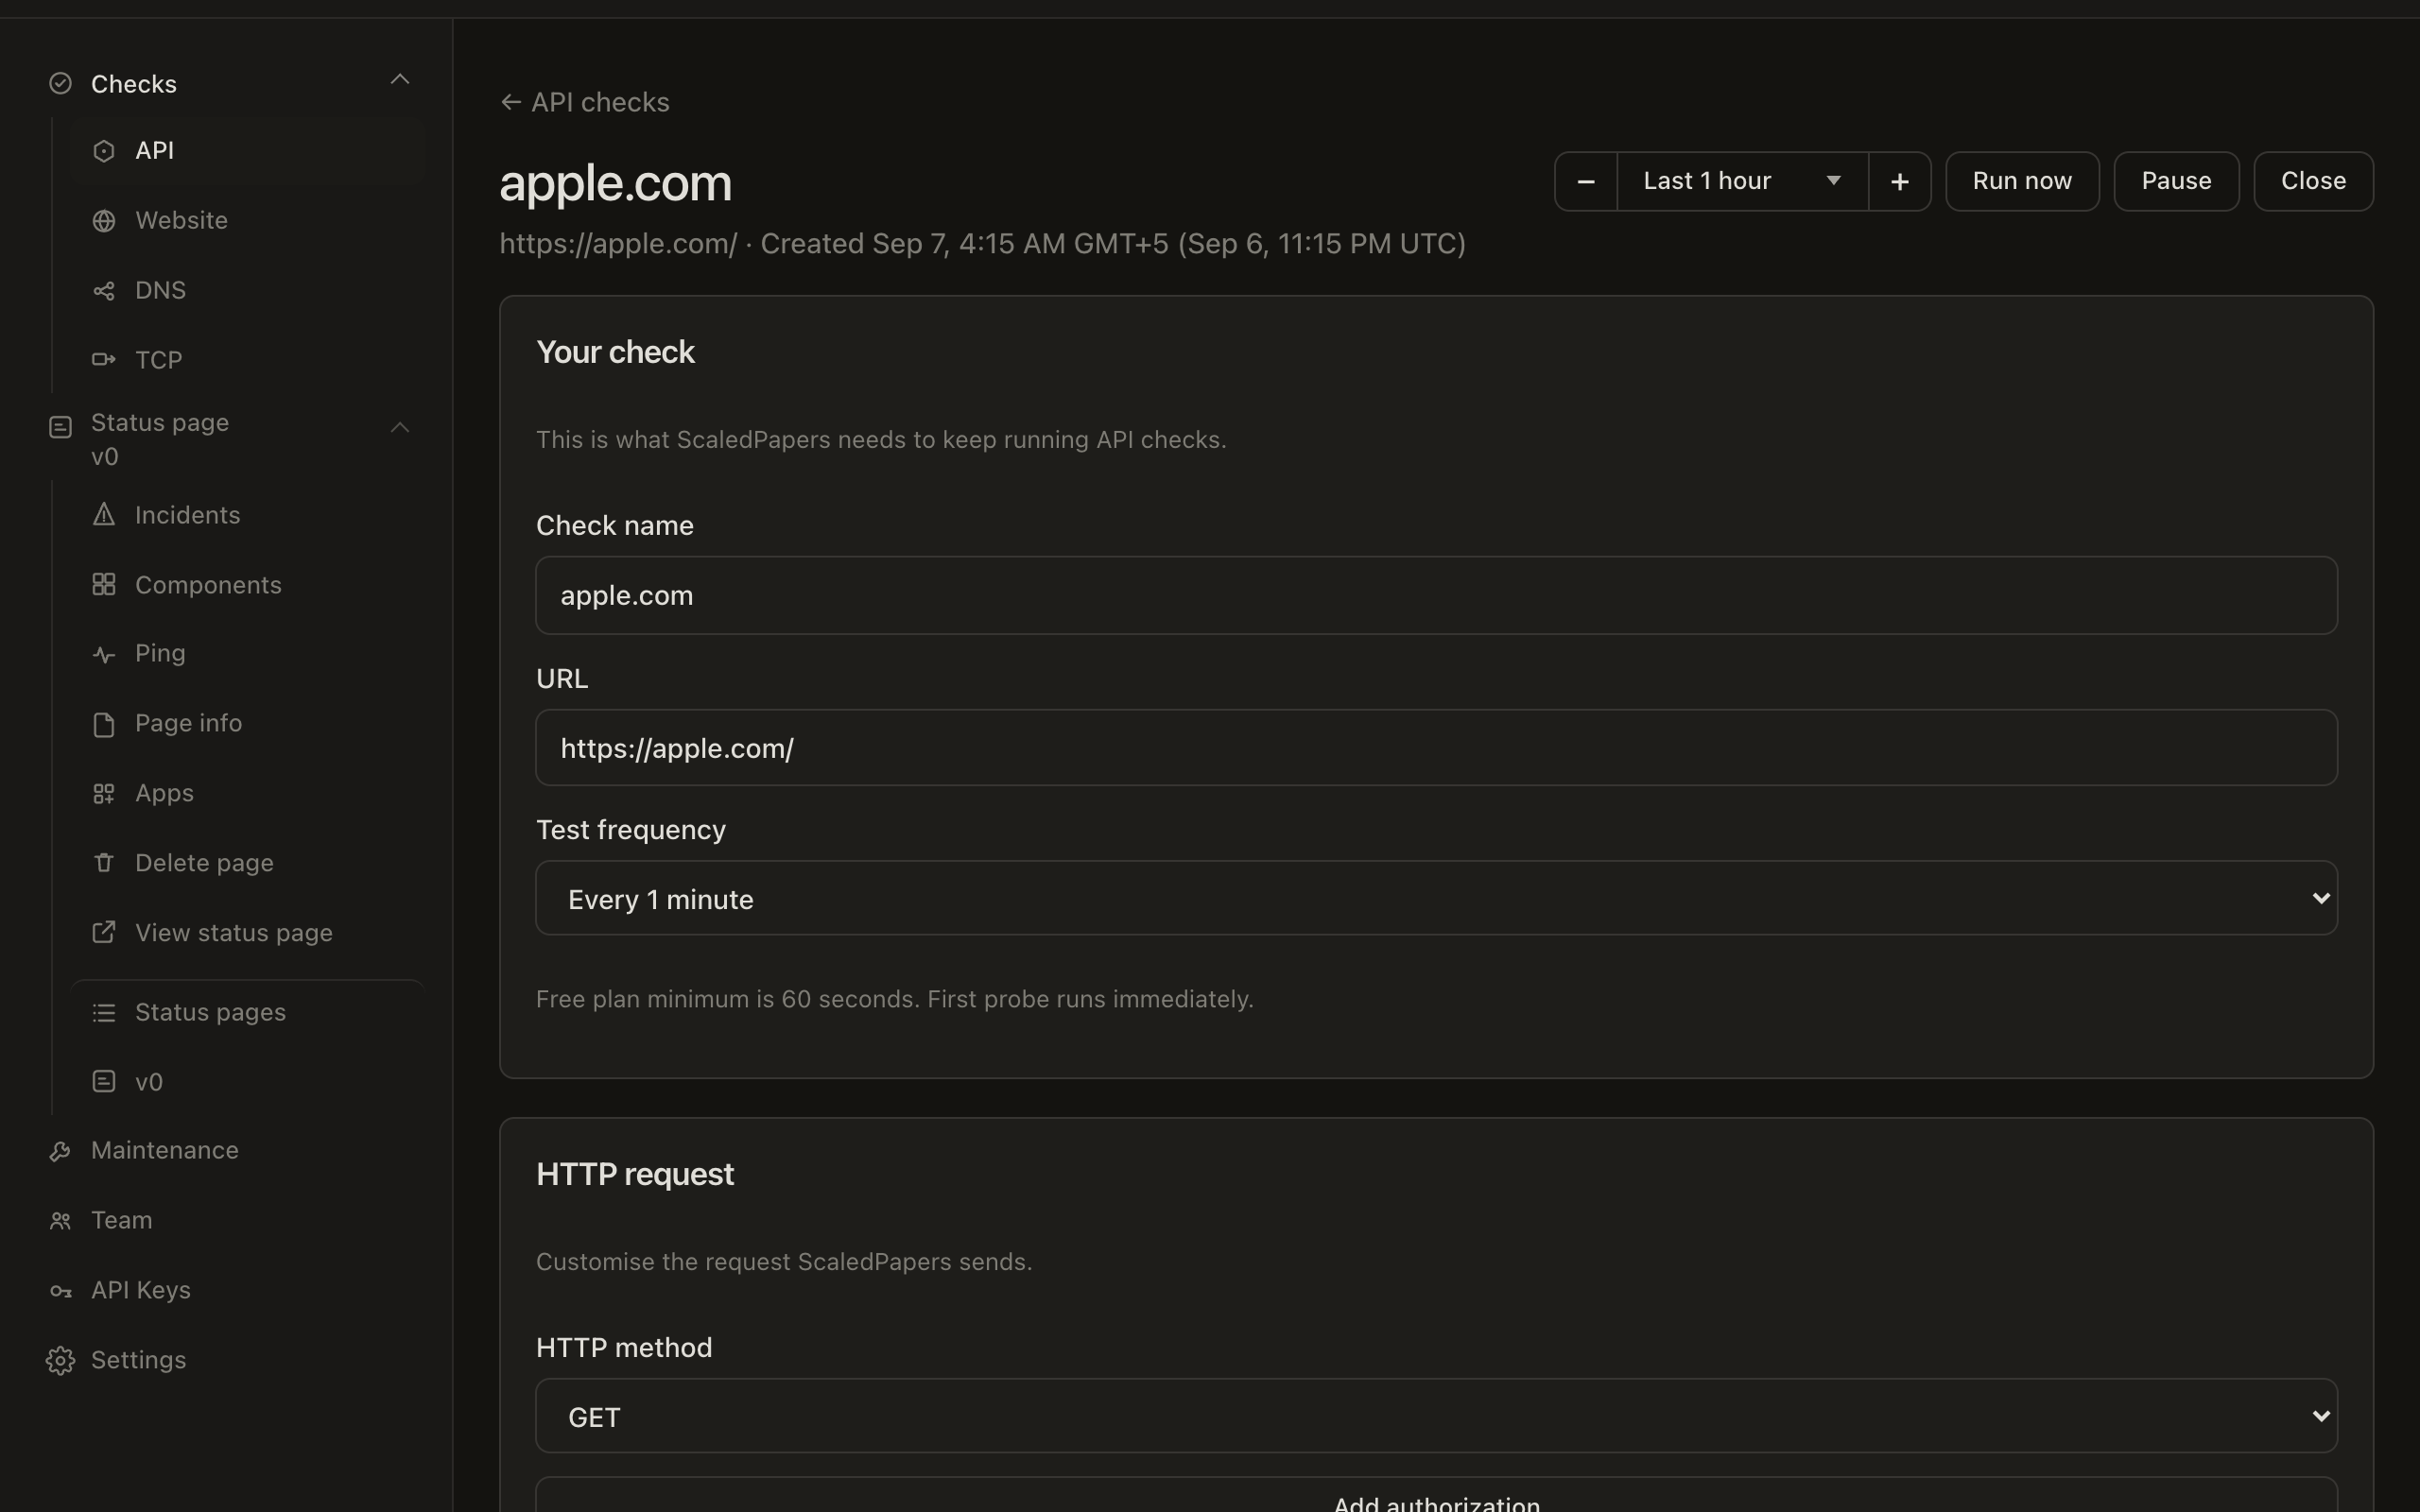Open Status pages list

[x=248, y=1013]
